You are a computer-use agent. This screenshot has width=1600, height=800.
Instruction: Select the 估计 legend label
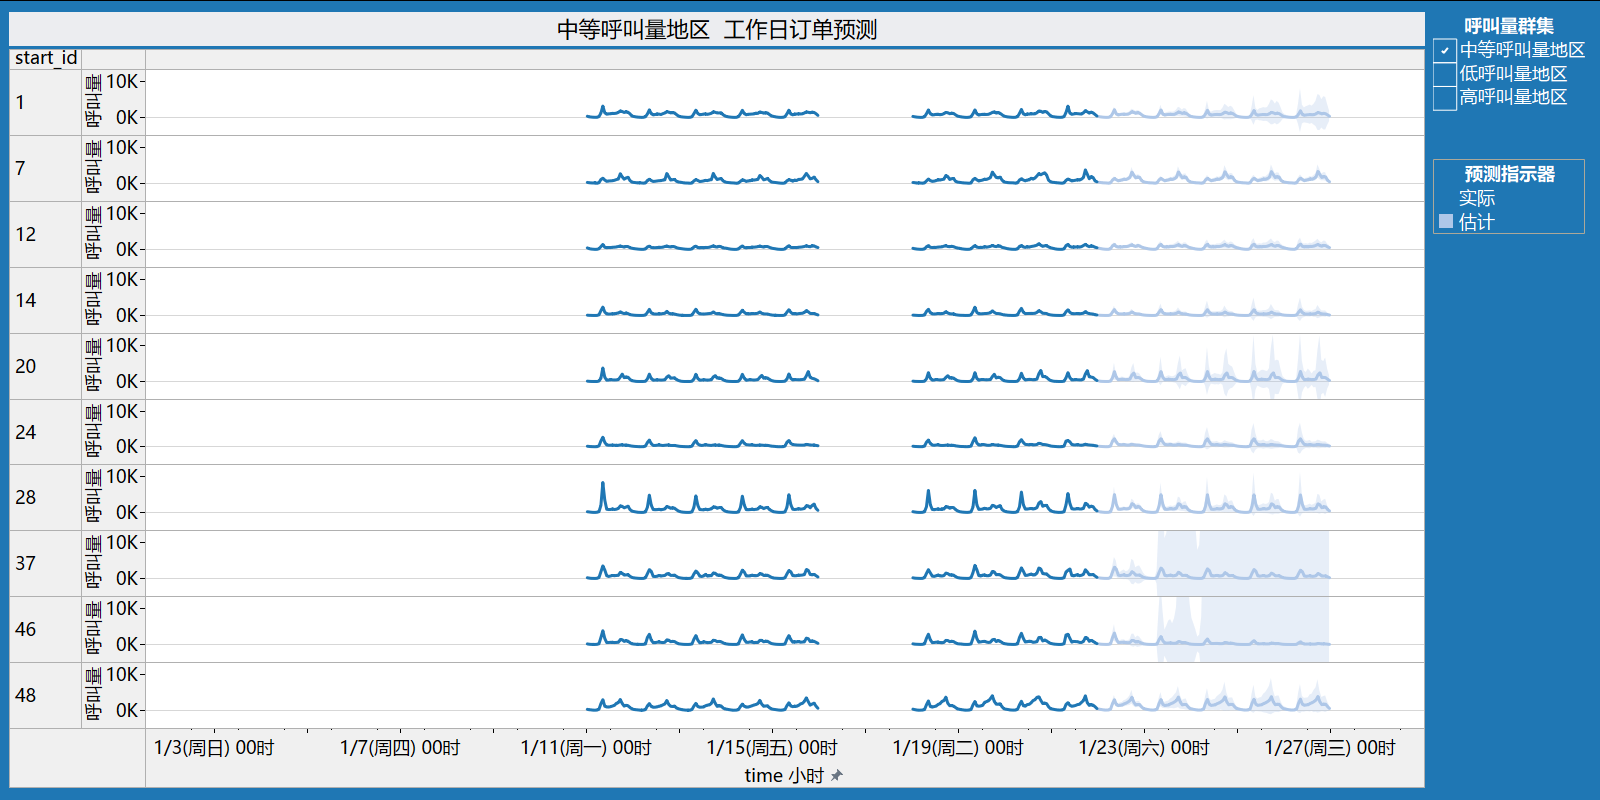pos(1476,222)
